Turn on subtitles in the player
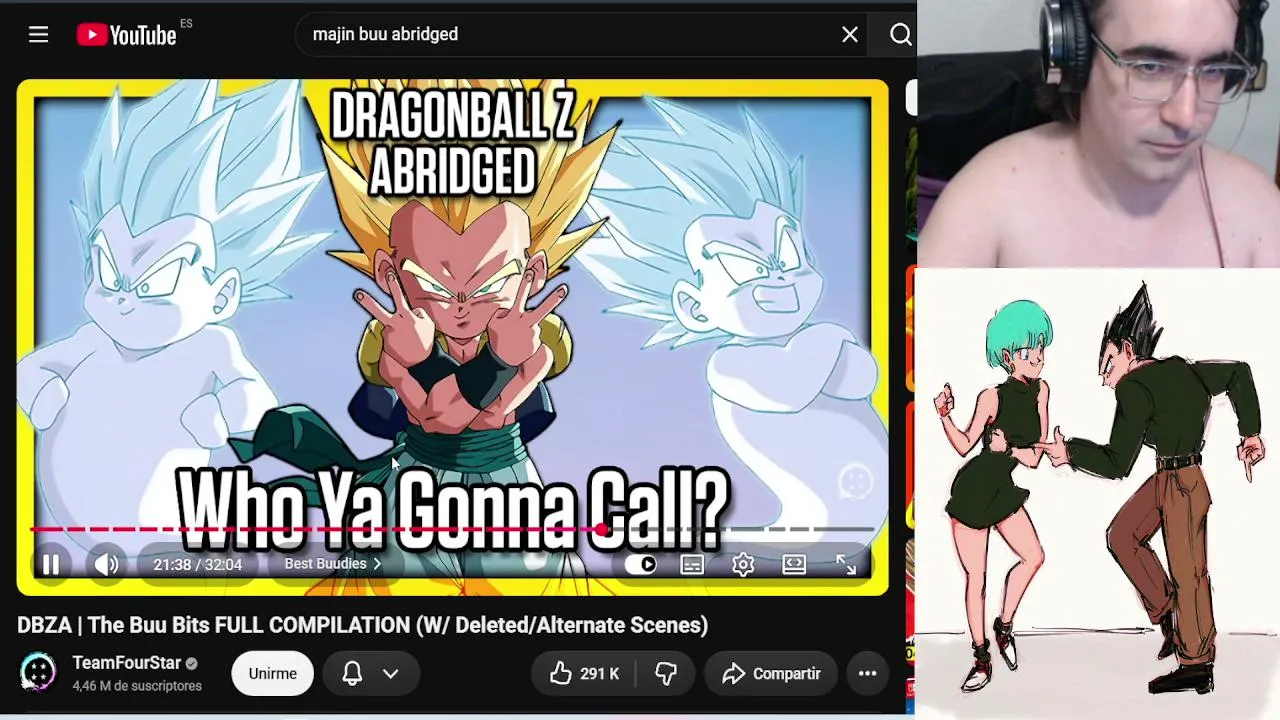 [692, 564]
